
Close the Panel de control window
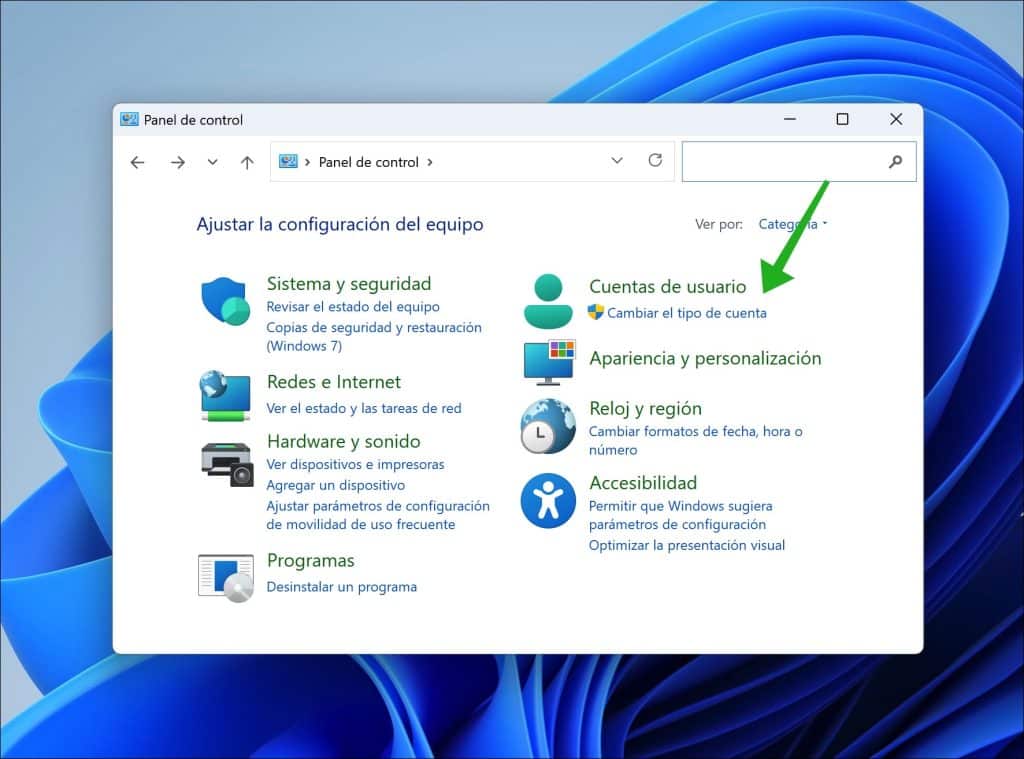pos(896,119)
